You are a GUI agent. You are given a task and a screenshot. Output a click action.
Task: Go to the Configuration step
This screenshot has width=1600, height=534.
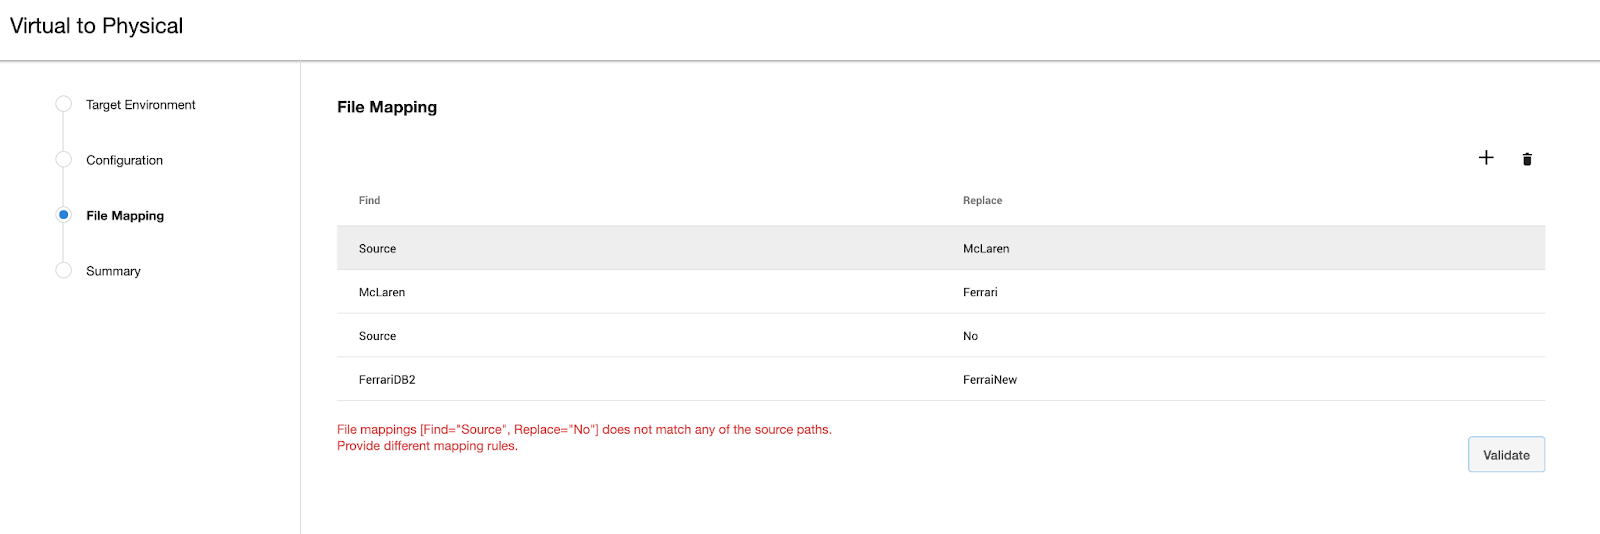[x=124, y=160]
